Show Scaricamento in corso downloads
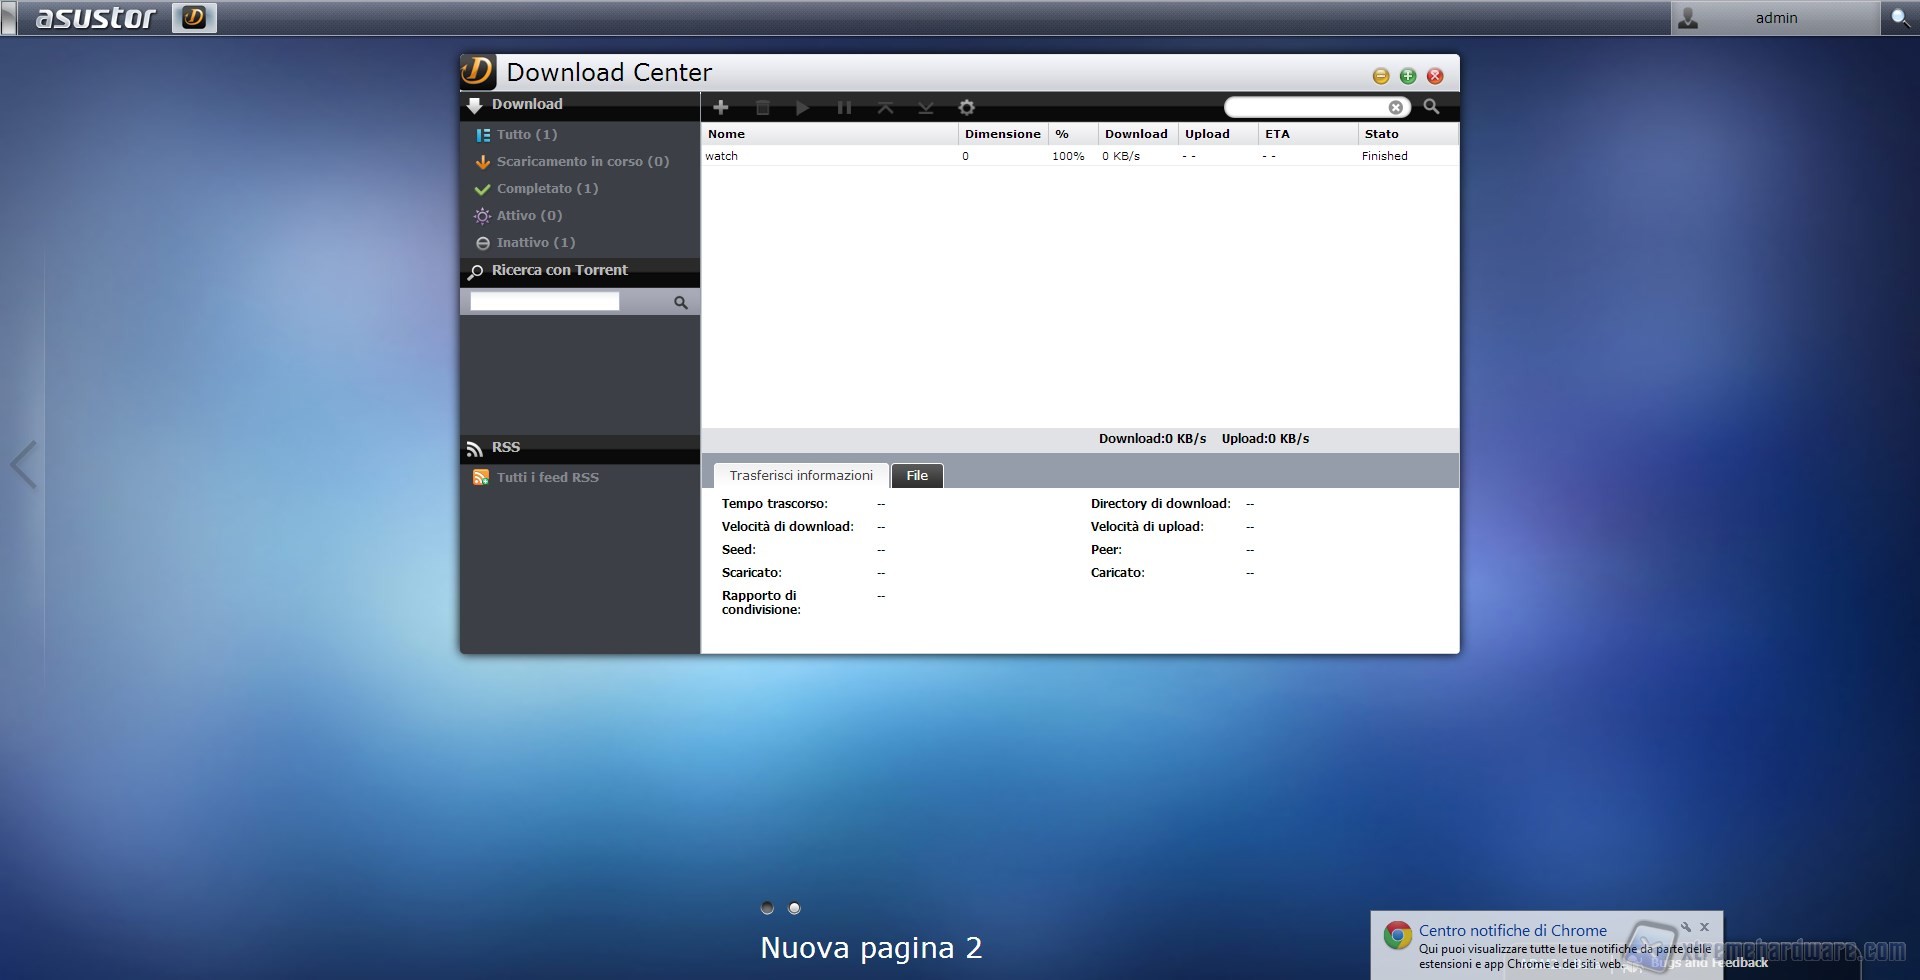The height and width of the screenshot is (980, 1920). pos(582,161)
